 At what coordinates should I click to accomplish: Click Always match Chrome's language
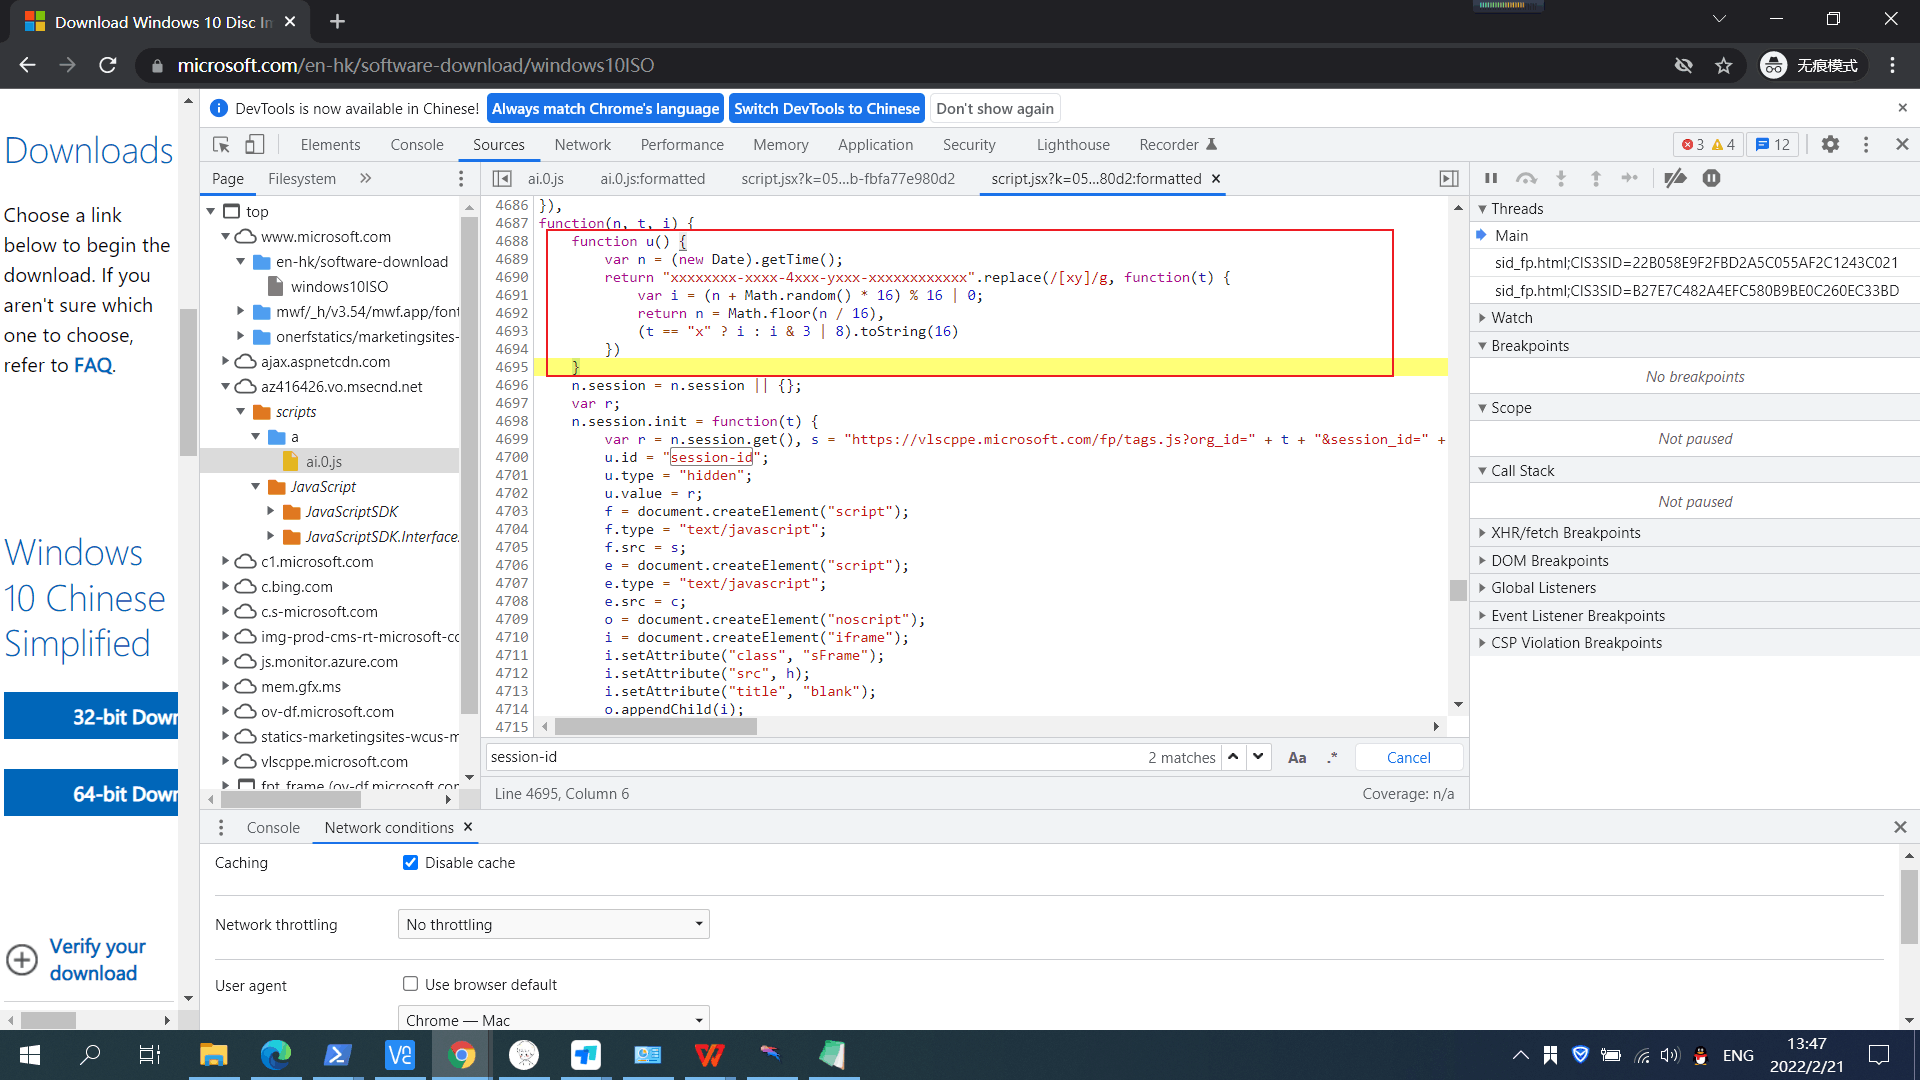click(605, 109)
